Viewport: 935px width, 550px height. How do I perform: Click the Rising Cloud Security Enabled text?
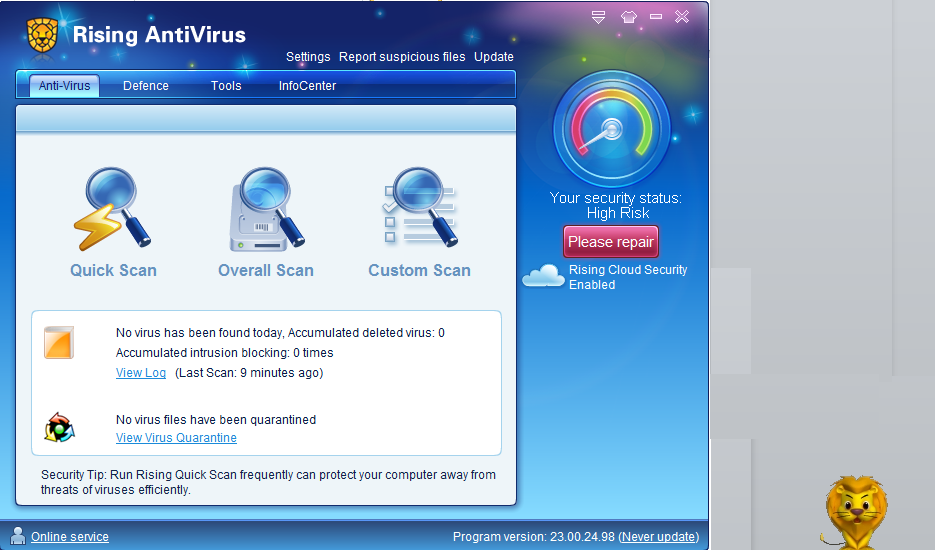click(628, 277)
